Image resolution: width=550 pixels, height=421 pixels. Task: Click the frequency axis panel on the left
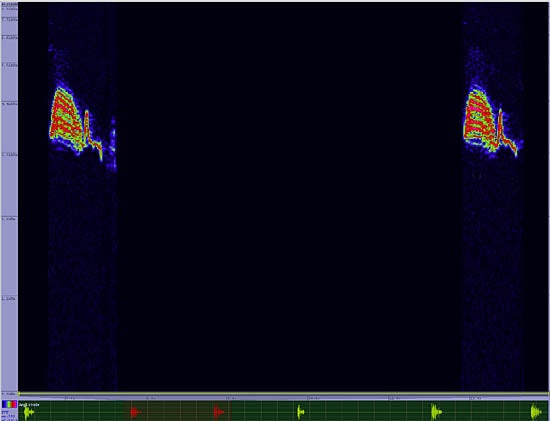9,198
